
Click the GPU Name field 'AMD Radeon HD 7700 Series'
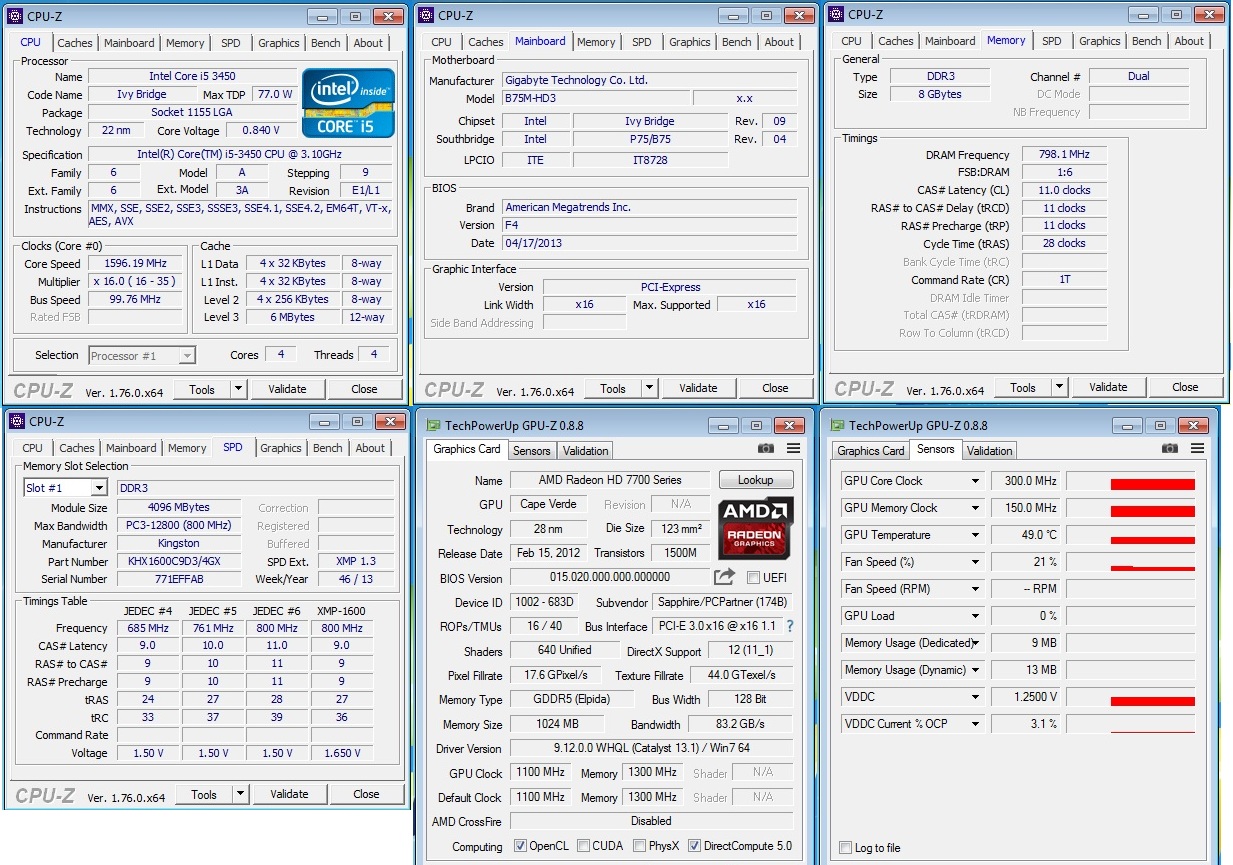(x=610, y=480)
